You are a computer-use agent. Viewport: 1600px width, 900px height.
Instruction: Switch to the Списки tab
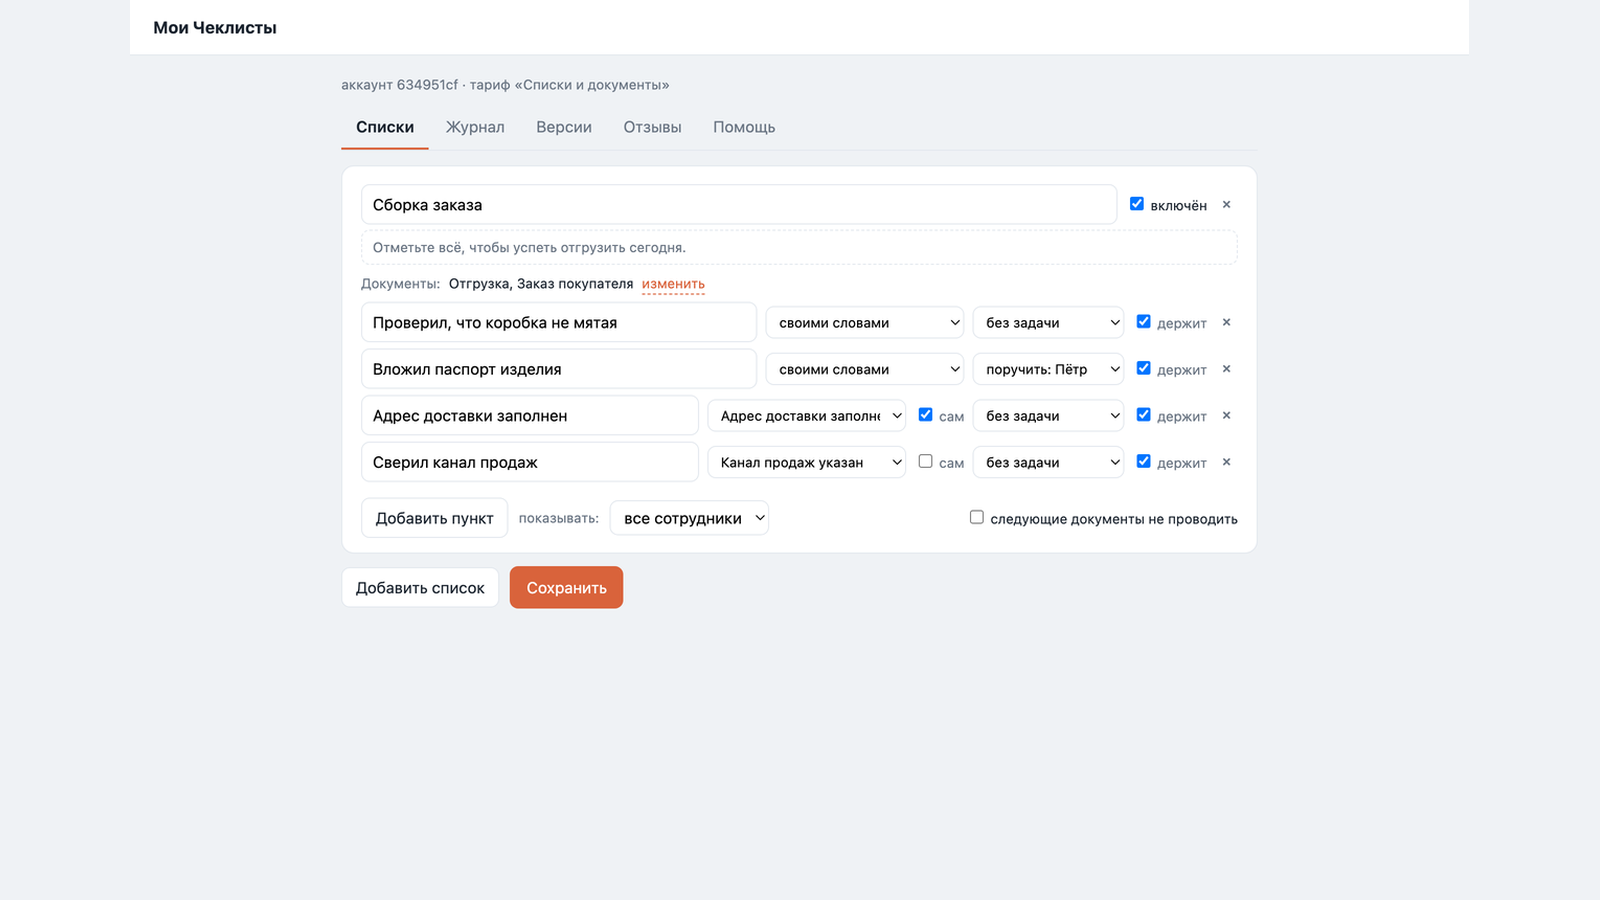pos(385,127)
